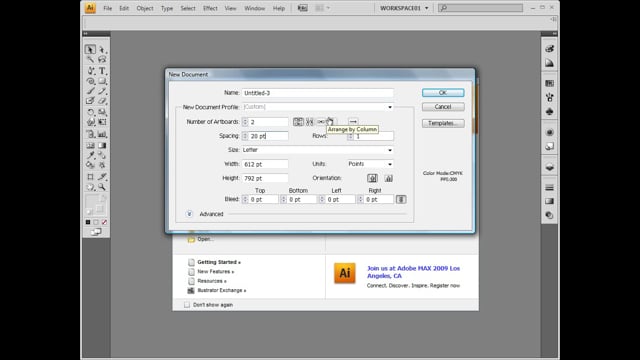Image resolution: width=640 pixels, height=360 pixels.
Task: Expand the Advanced options section
Action: [189, 214]
